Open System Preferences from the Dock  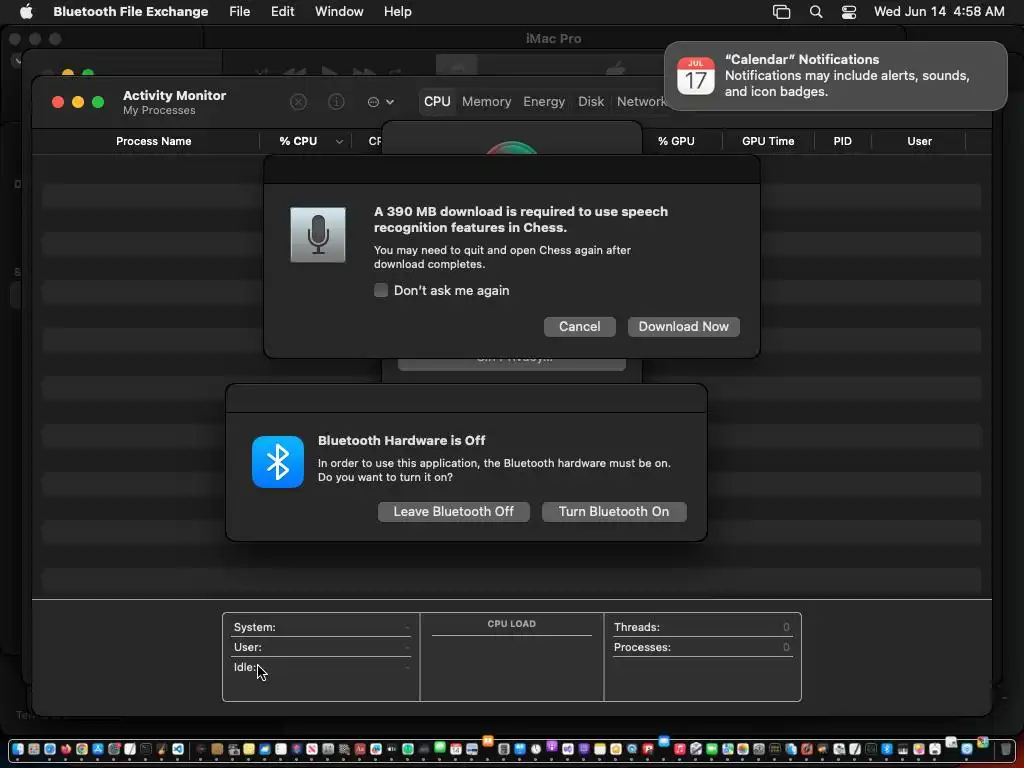(x=114, y=749)
